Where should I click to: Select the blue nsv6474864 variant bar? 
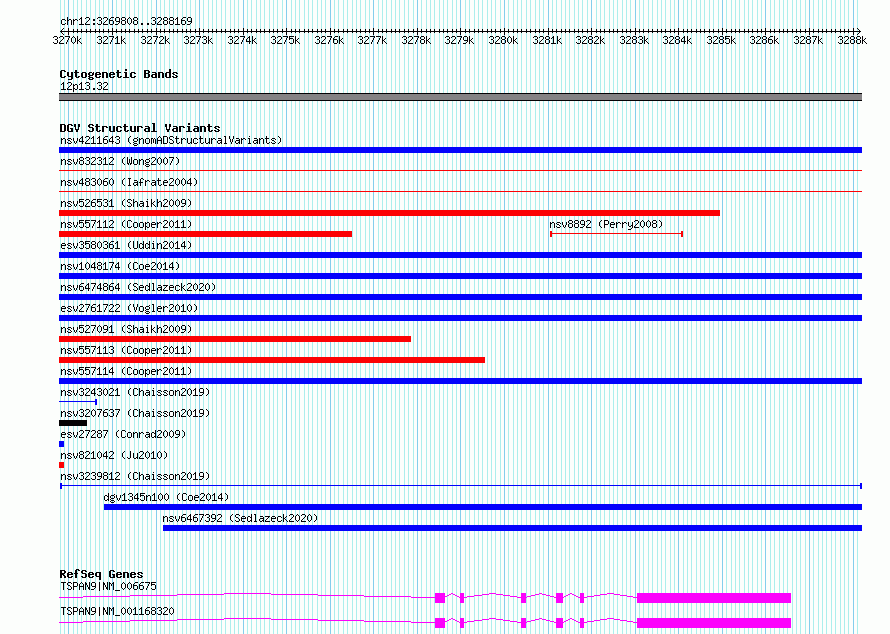point(460,297)
